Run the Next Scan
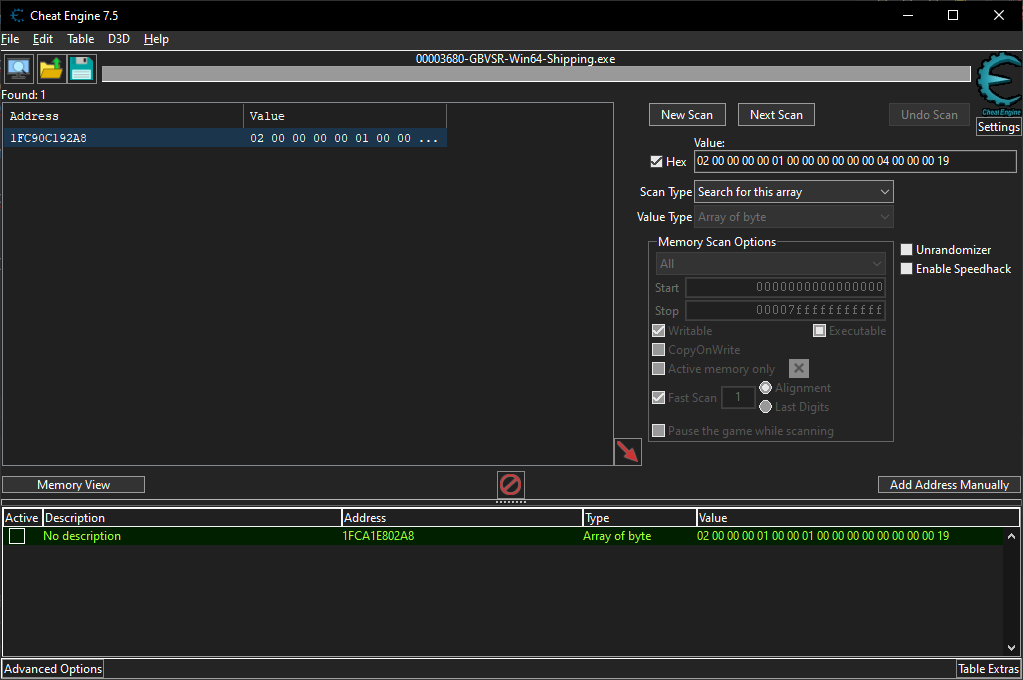 click(776, 115)
